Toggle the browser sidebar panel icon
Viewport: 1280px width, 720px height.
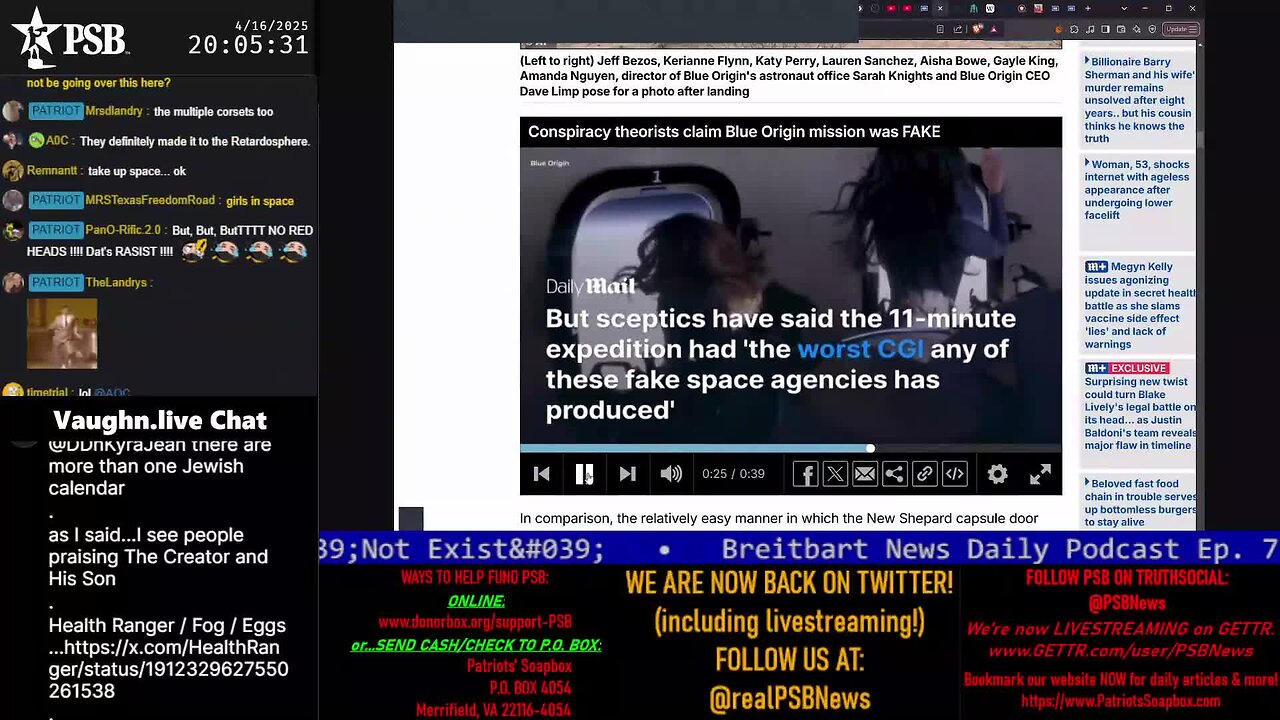pos(1105,29)
